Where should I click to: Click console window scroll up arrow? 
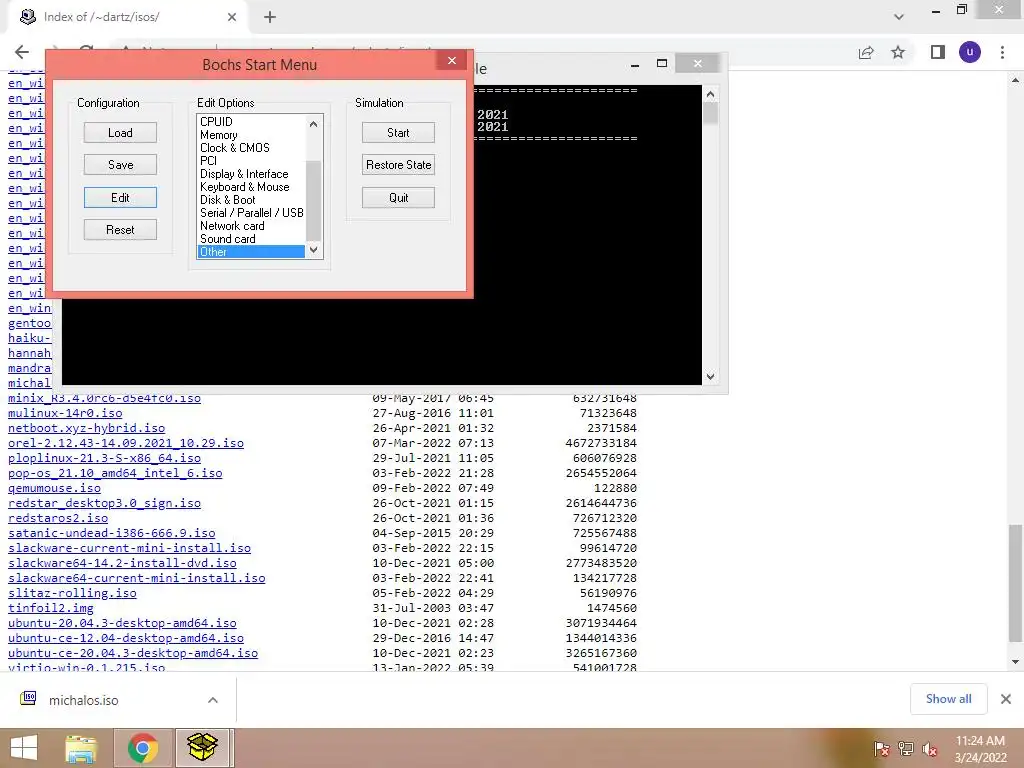point(711,94)
